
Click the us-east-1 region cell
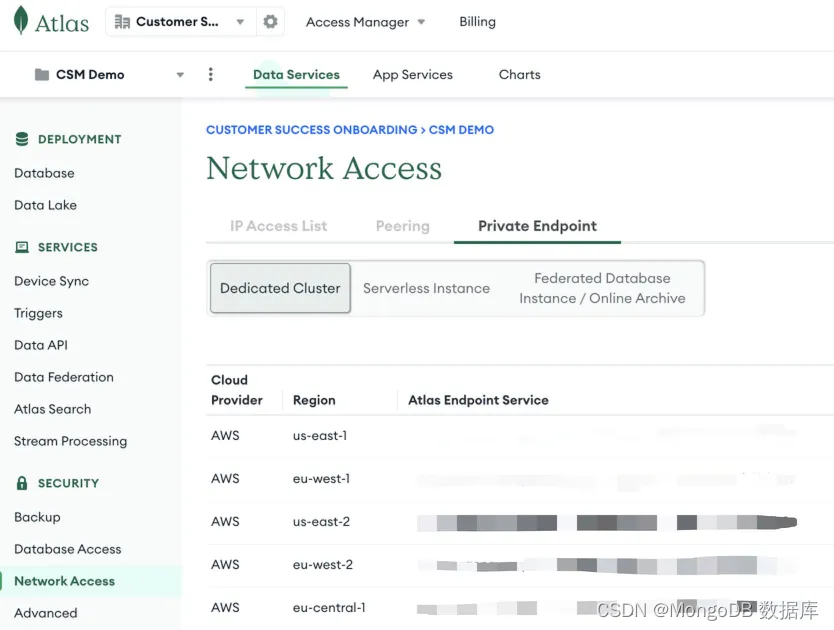320,435
